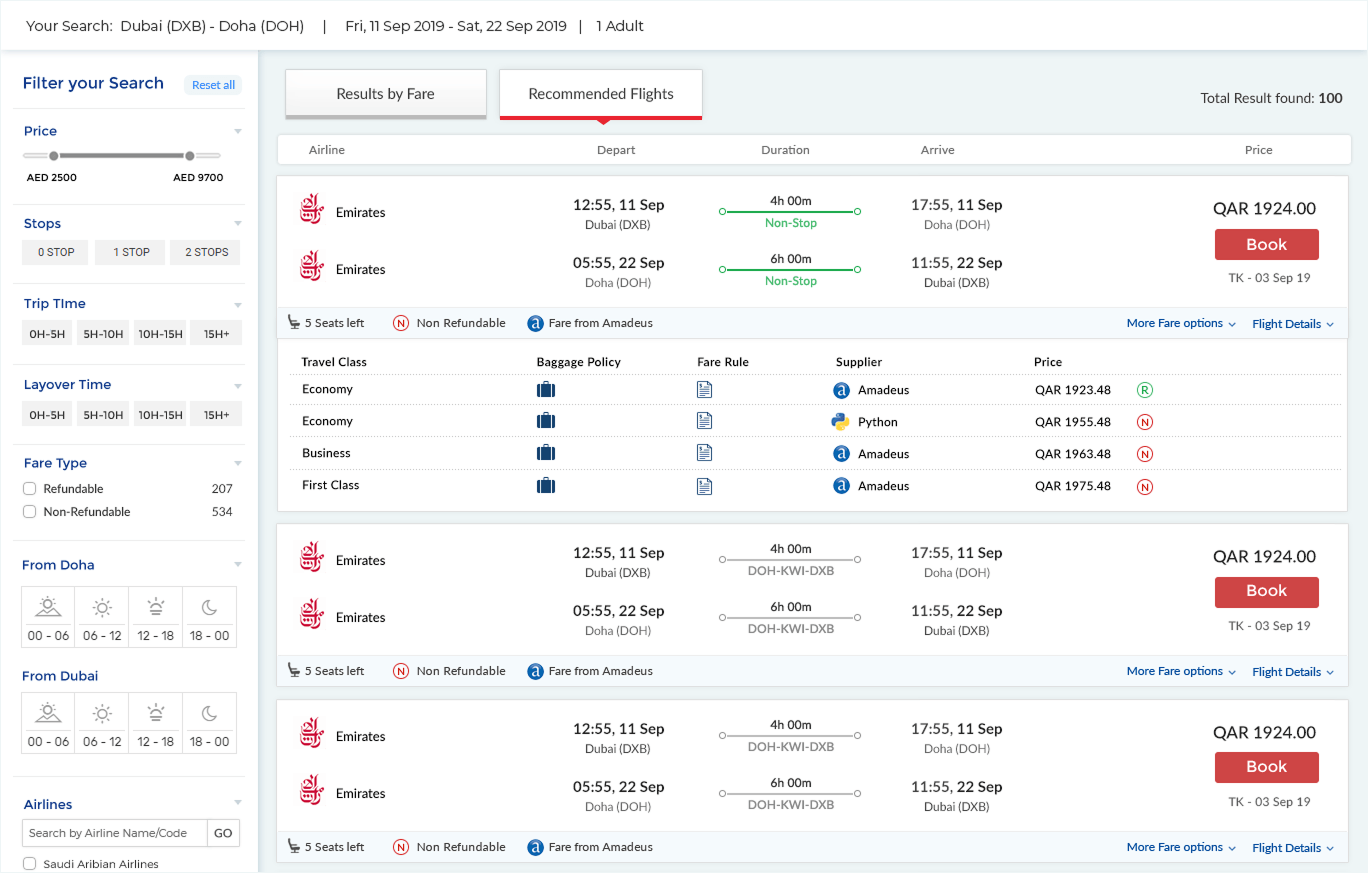Select From Doha 00 - 06 sunrise time slot

coord(49,615)
